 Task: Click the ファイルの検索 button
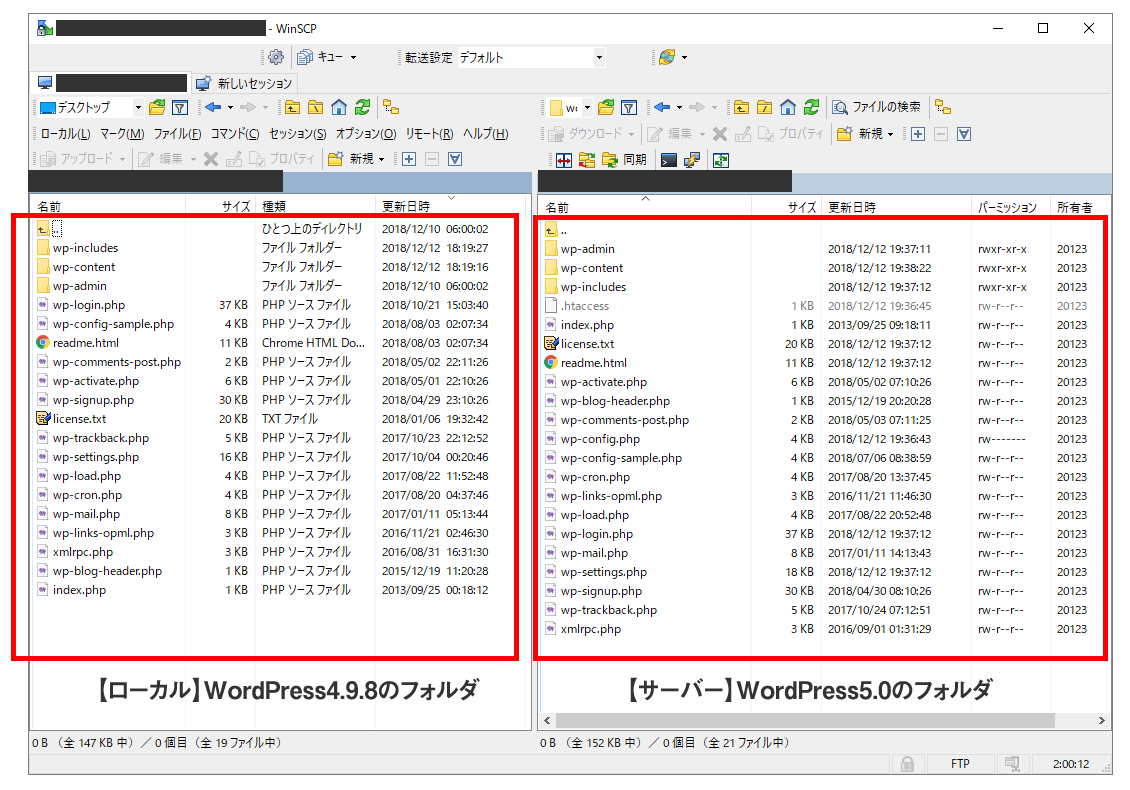point(876,108)
